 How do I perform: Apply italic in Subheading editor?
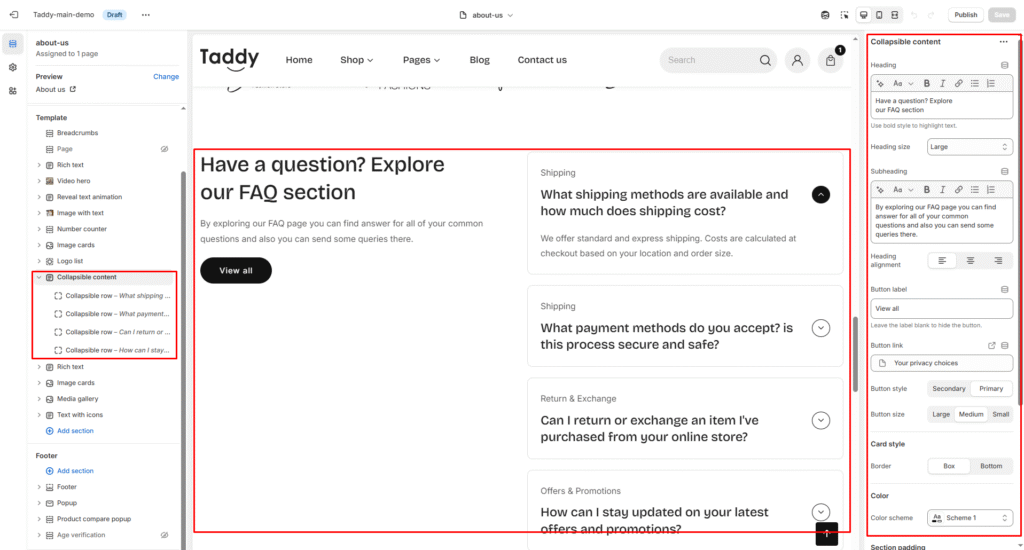[943, 189]
